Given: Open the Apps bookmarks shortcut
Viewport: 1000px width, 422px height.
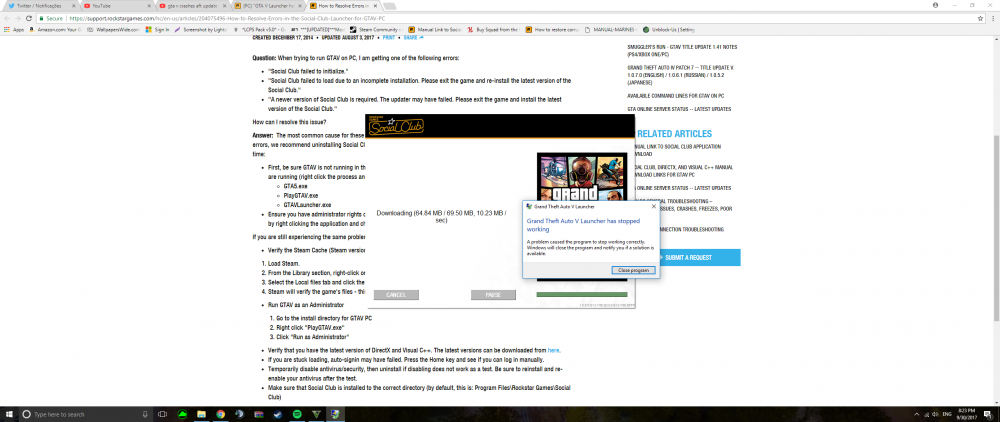Looking at the screenshot, I should click(14, 29).
